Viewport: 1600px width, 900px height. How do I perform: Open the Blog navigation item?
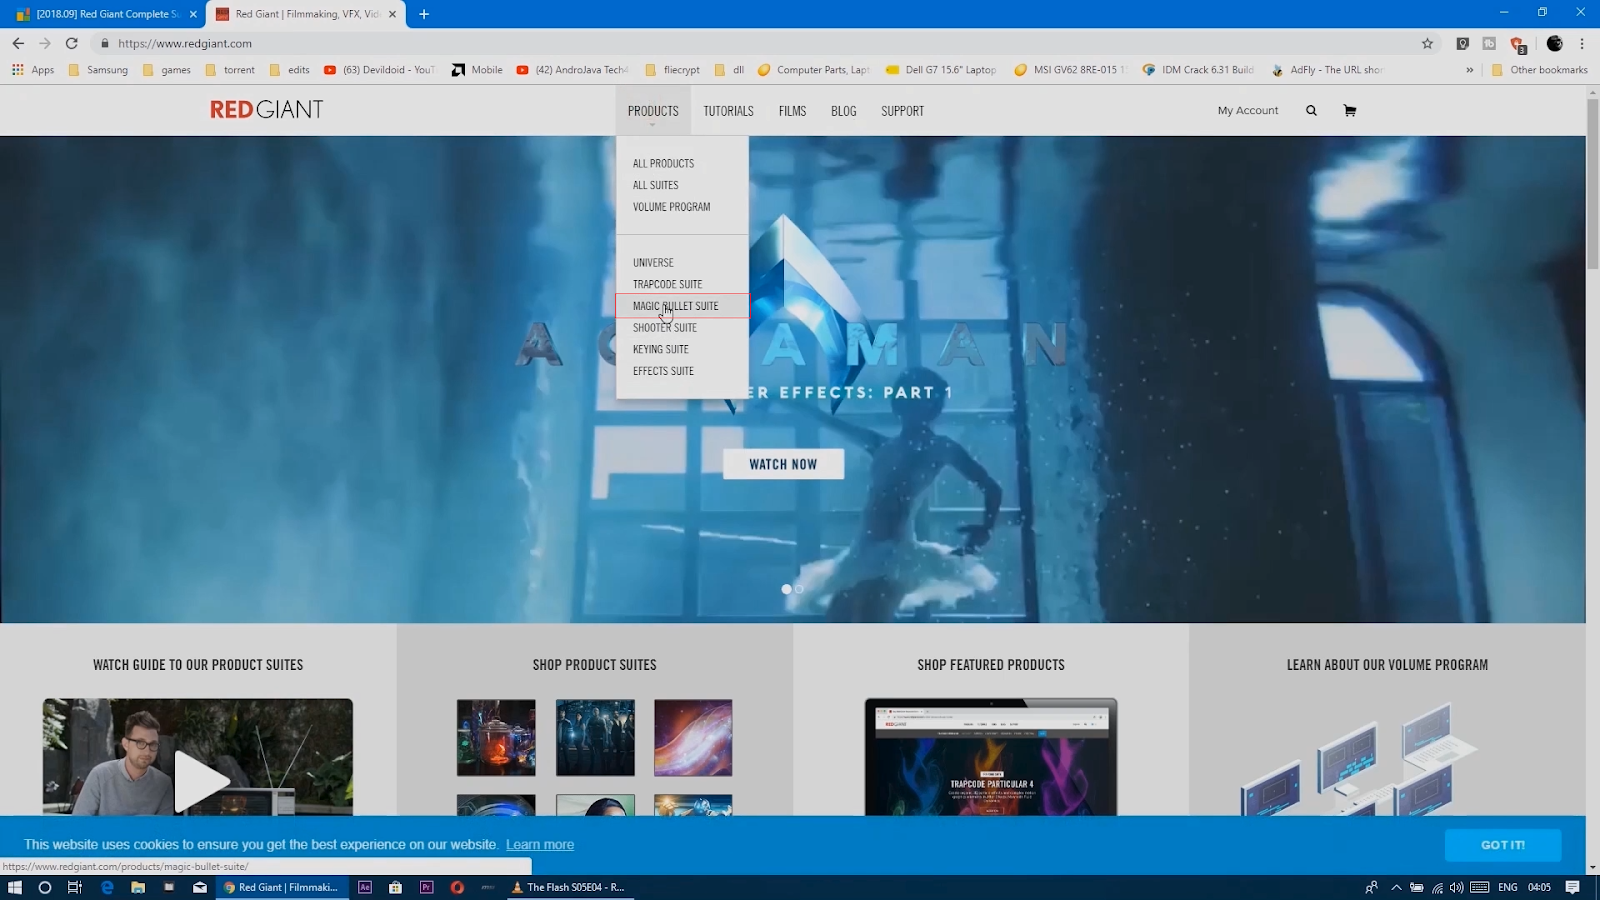843,111
